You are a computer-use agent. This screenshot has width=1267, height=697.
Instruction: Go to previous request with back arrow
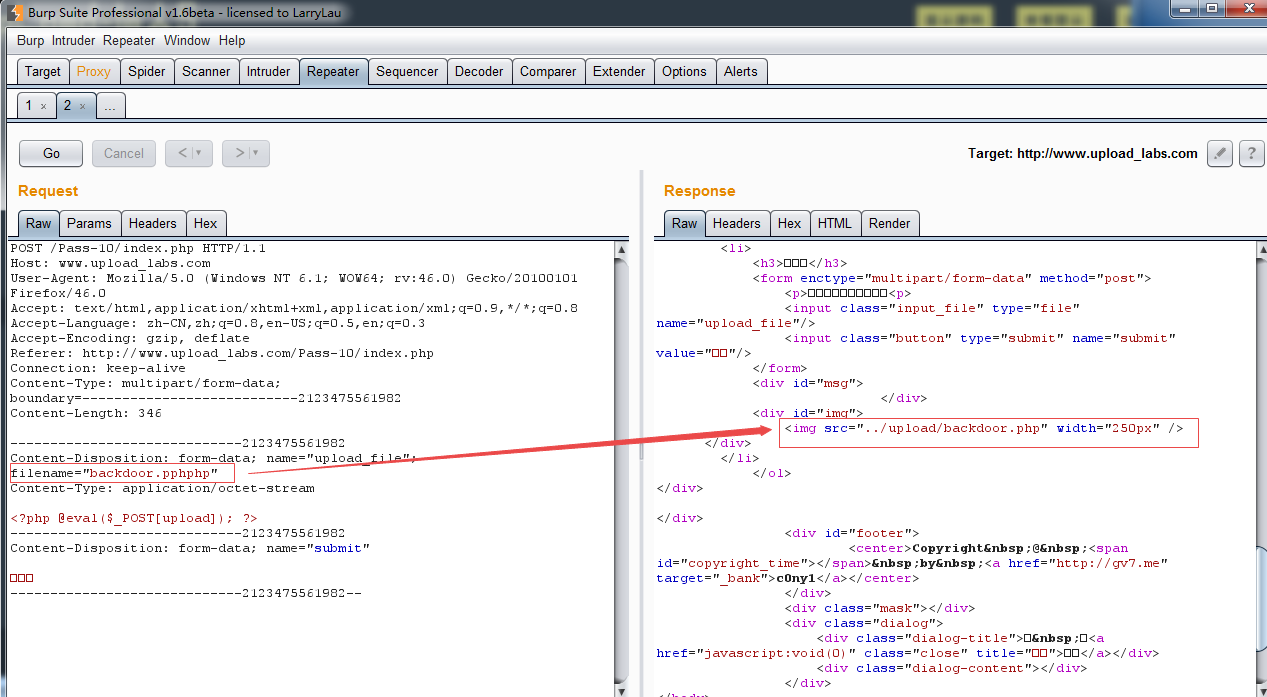click(181, 153)
